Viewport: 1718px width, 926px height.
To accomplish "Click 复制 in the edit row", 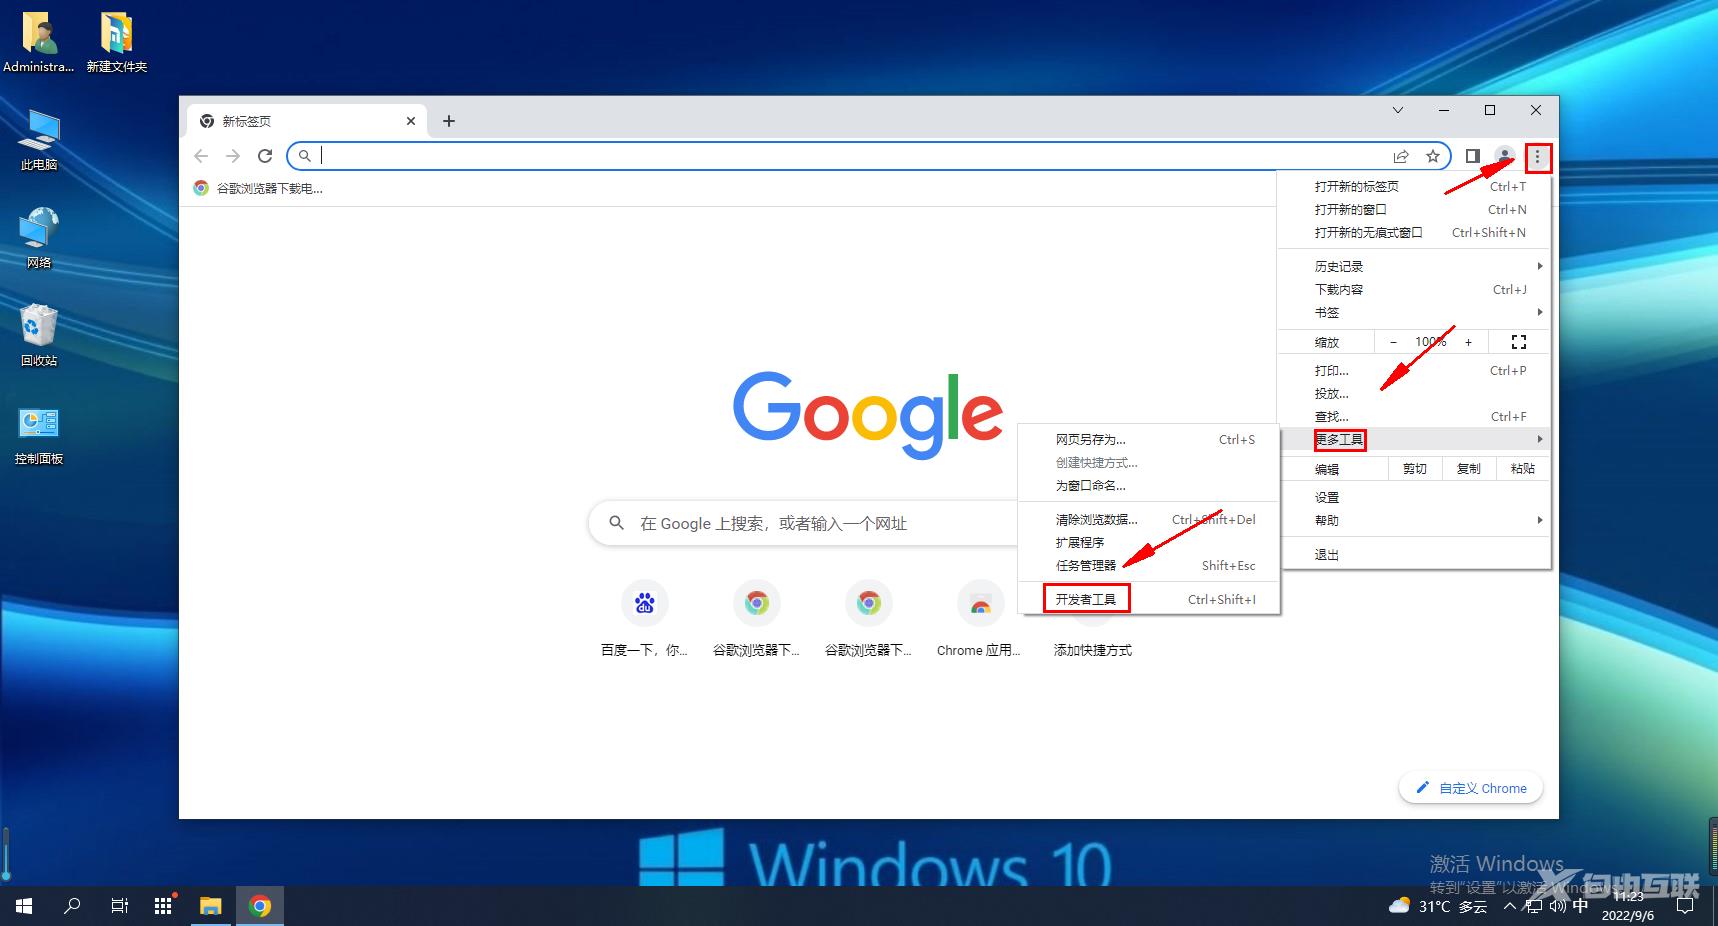I will tap(1469, 468).
